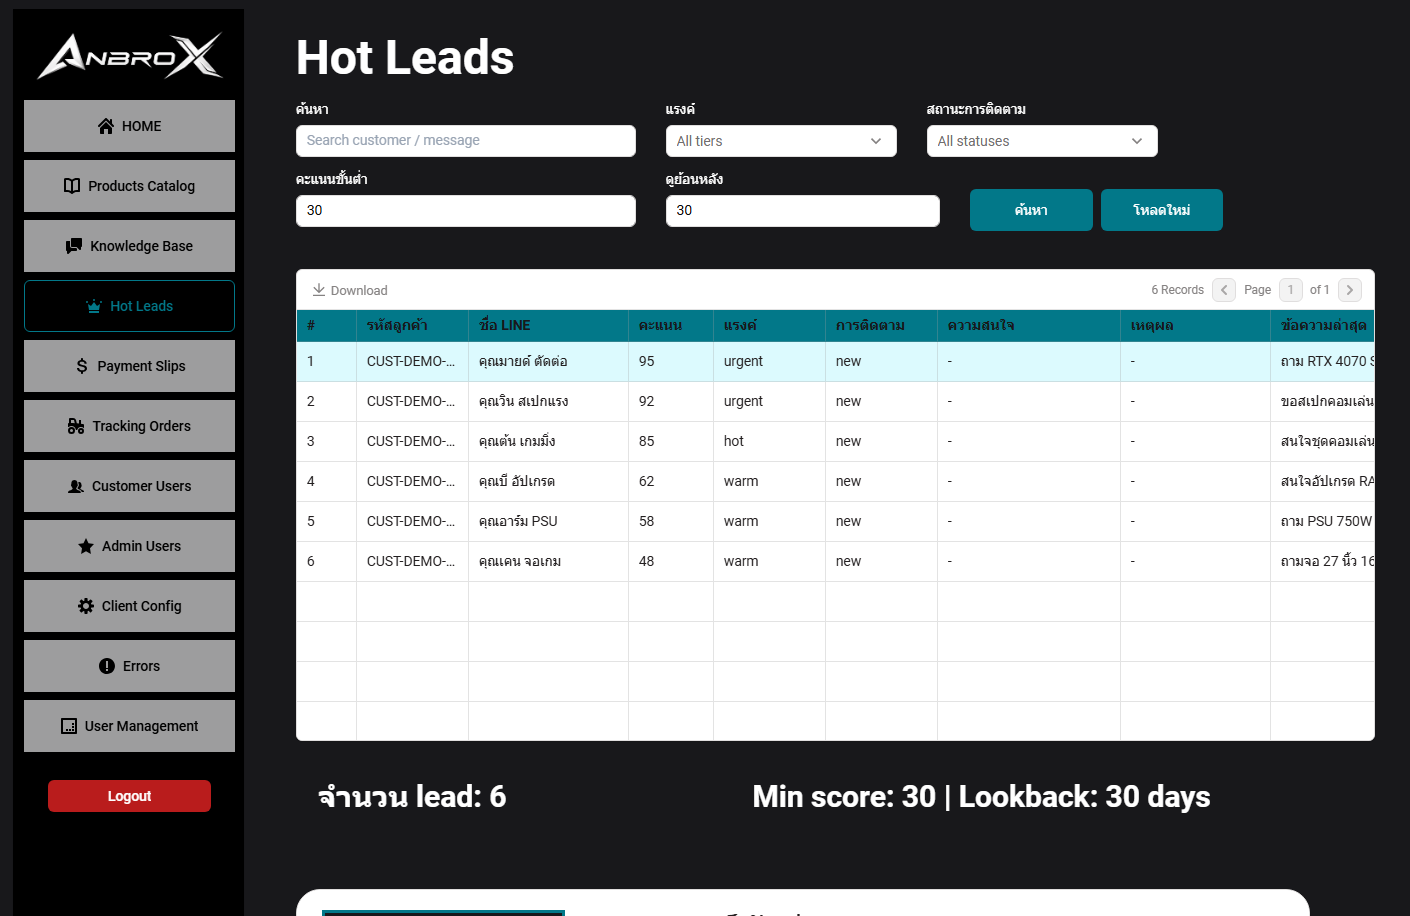Viewport: 1410px width, 916px height.
Task: Click the # column header
Action: 327,326
